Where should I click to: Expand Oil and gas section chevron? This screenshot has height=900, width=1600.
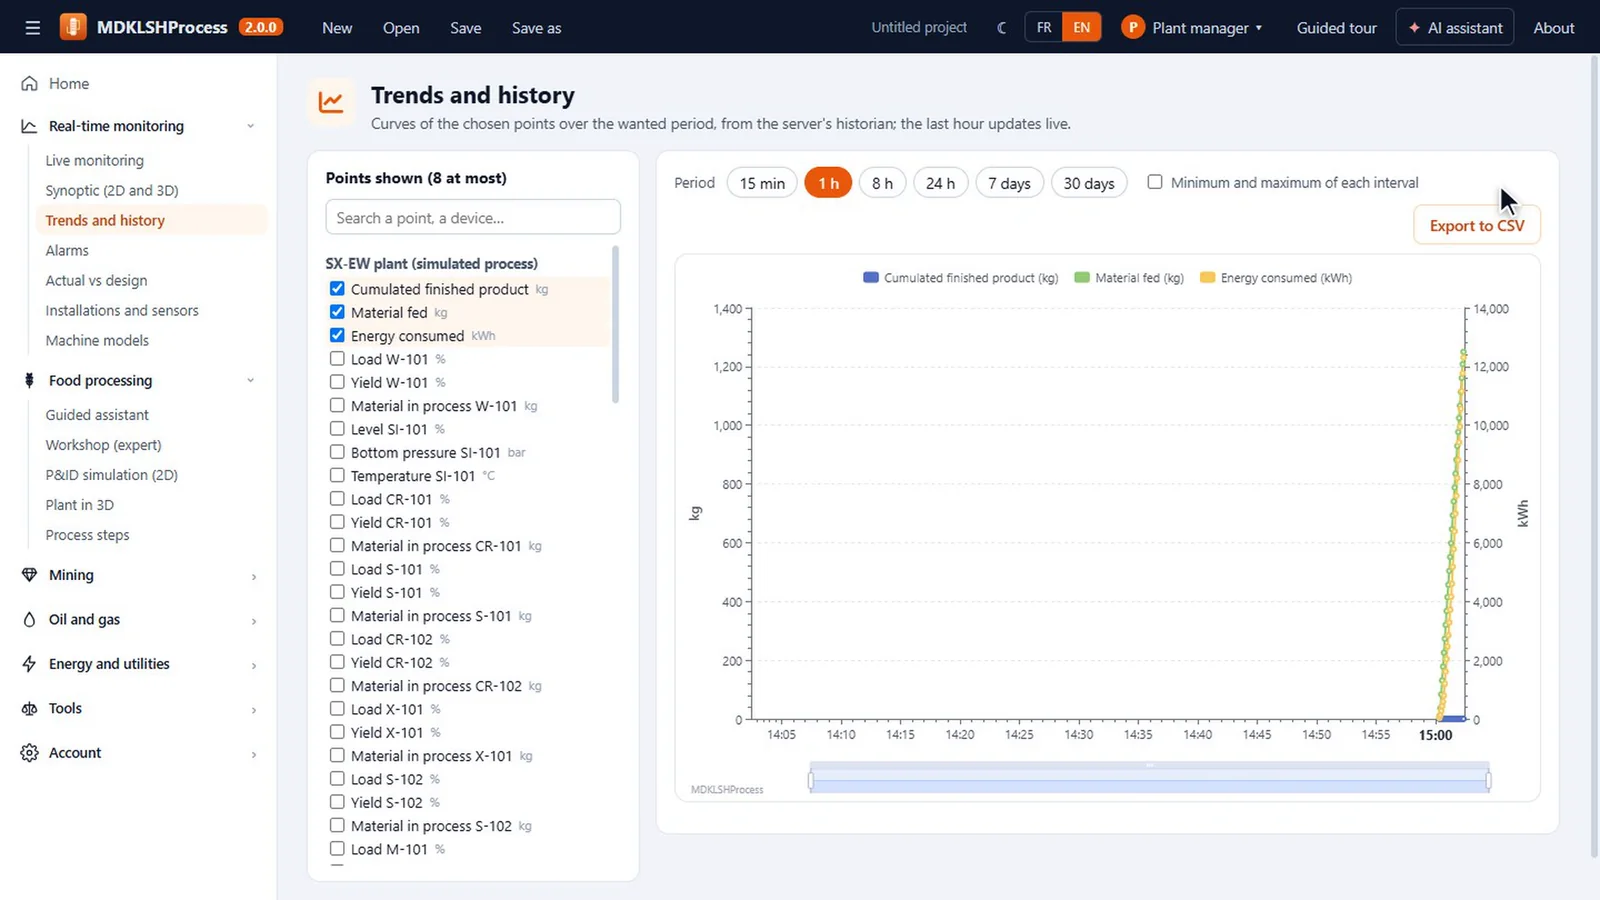tap(254, 620)
